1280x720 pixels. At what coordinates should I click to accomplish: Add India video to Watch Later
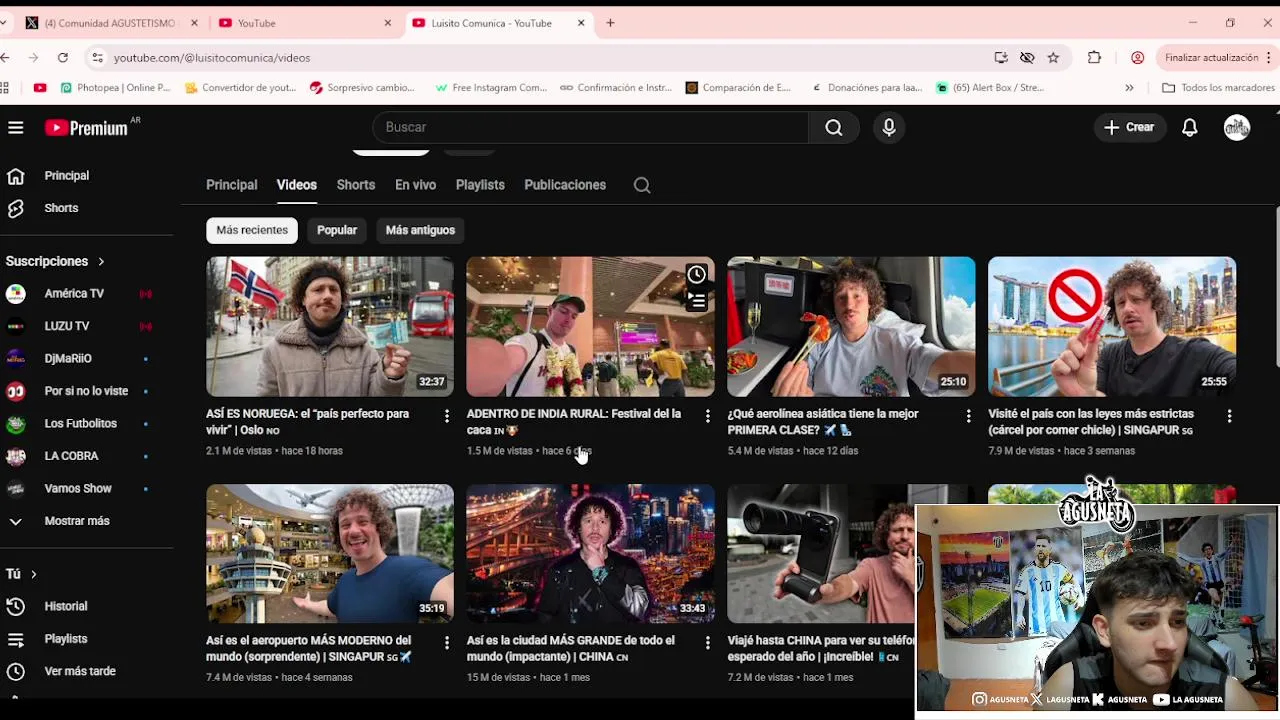tap(697, 274)
